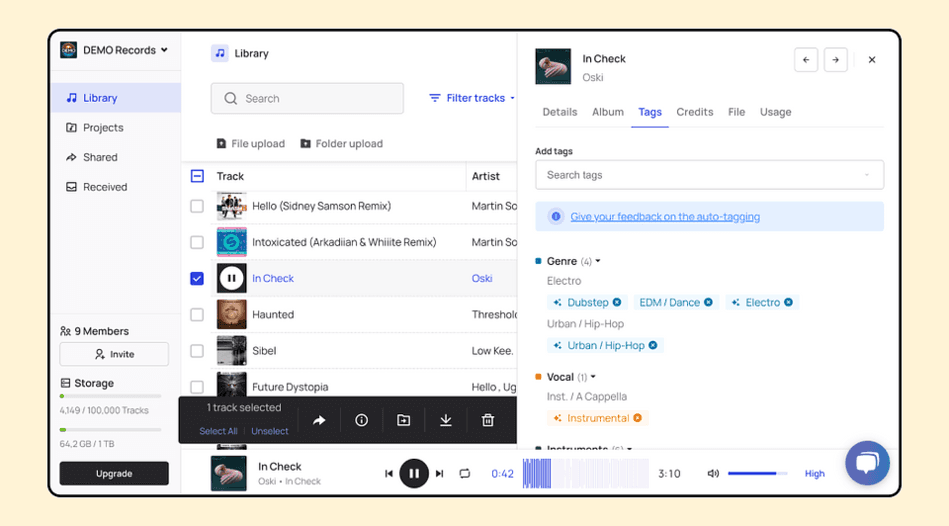Toggle the select-all checkbox in the Track header
949x526 pixels.
197,176
